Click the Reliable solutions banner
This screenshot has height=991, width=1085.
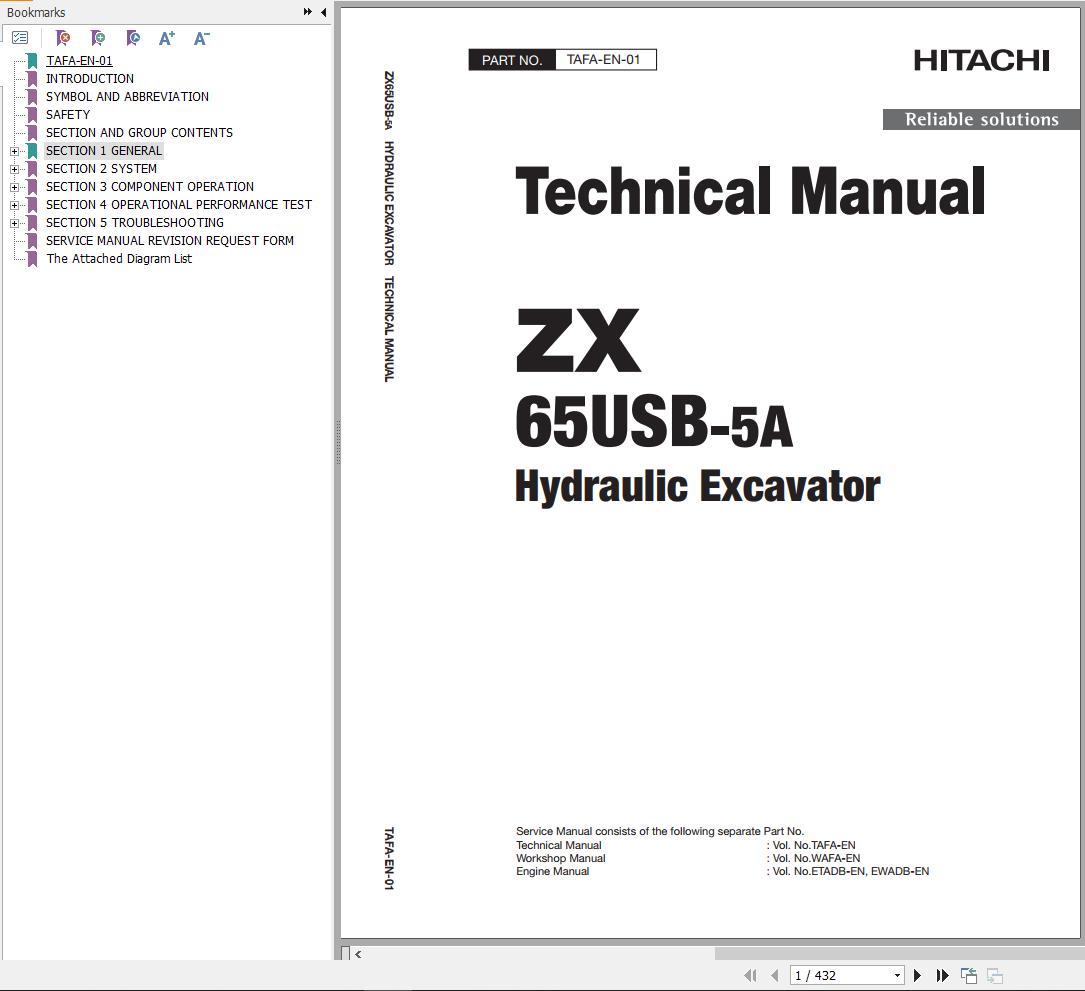pos(981,119)
